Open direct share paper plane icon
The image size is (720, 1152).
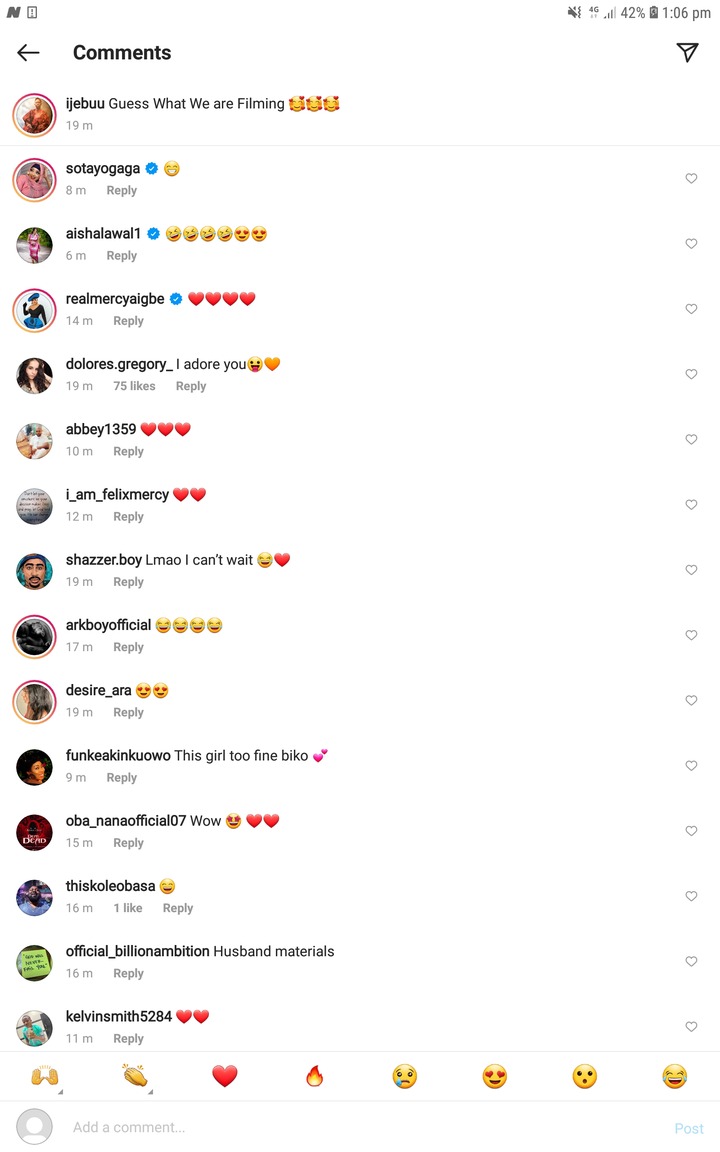pos(687,52)
